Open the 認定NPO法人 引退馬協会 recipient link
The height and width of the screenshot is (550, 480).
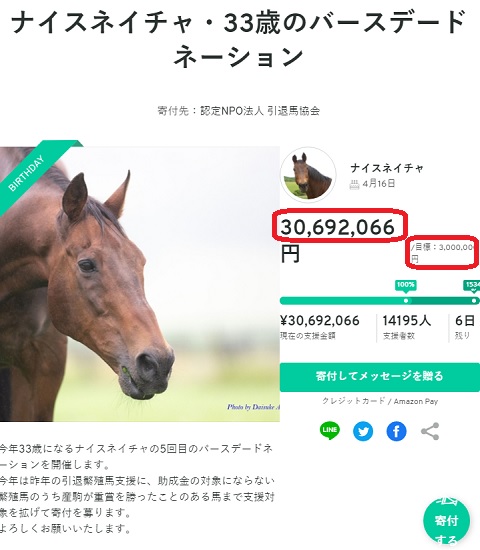click(x=260, y=111)
